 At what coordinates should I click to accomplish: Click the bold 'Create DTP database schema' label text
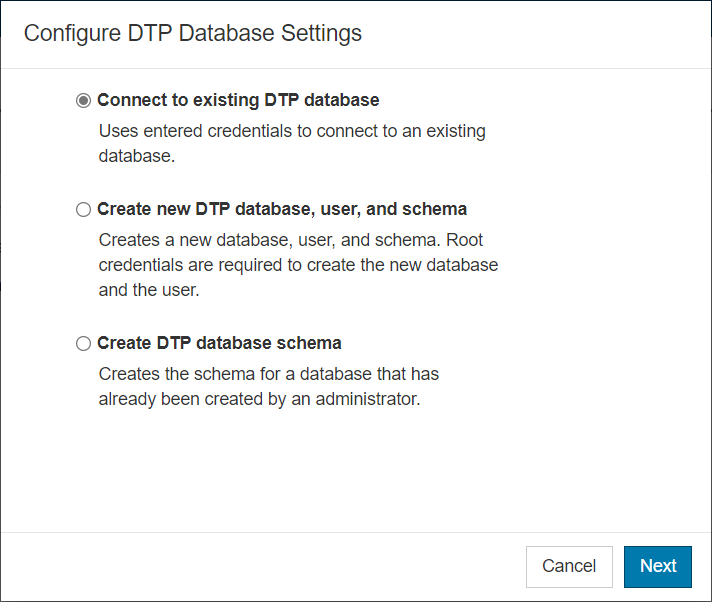pyautogui.click(x=219, y=343)
